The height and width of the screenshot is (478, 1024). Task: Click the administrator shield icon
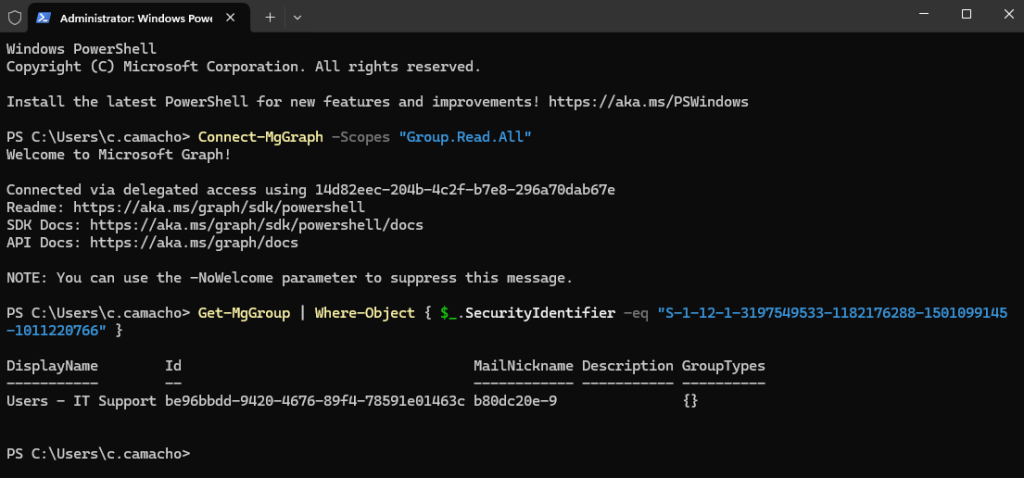coord(14,18)
